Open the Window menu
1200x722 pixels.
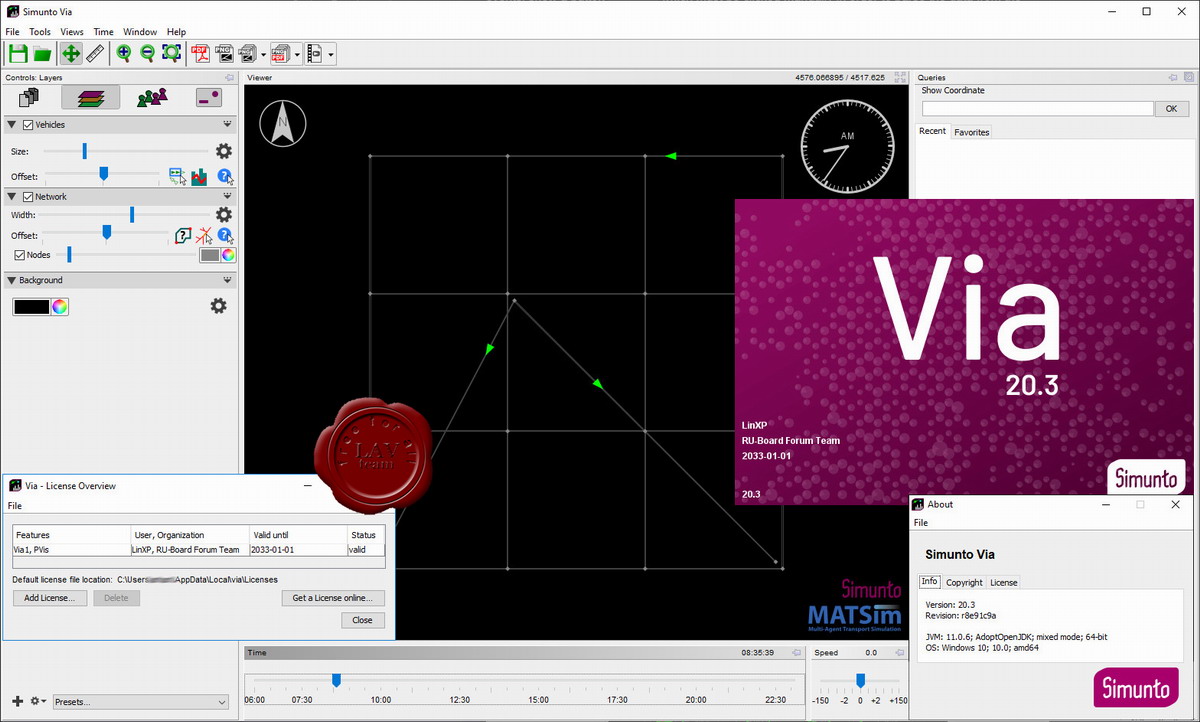(x=140, y=32)
